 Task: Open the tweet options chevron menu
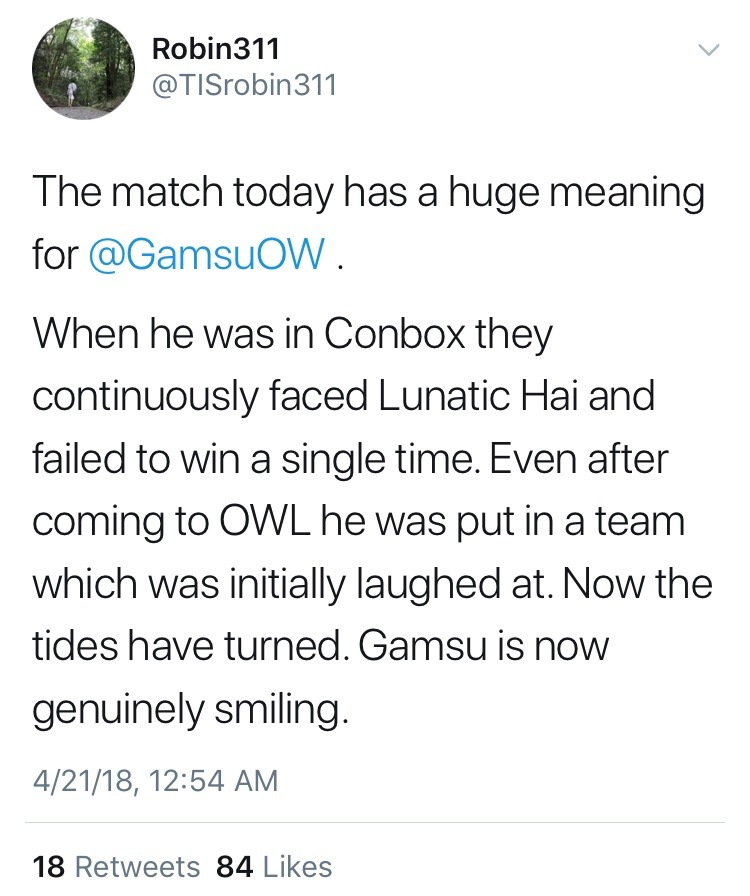point(707,49)
